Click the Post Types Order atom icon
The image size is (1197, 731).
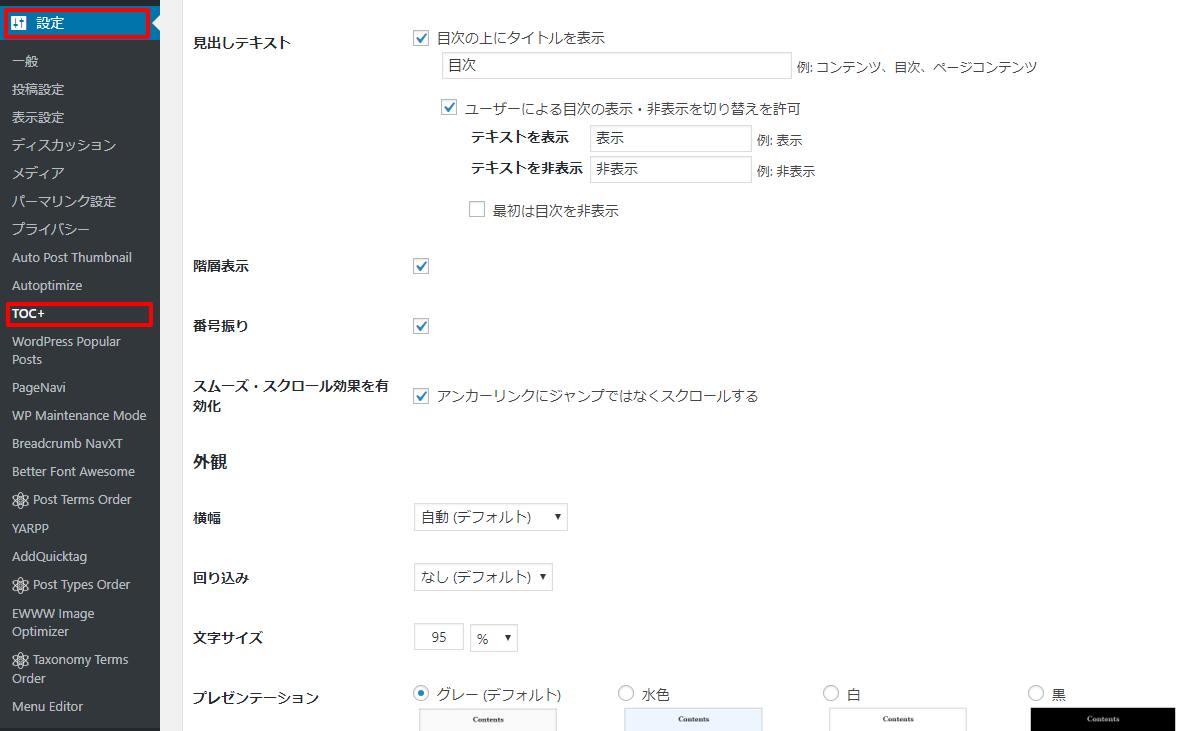click(21, 585)
